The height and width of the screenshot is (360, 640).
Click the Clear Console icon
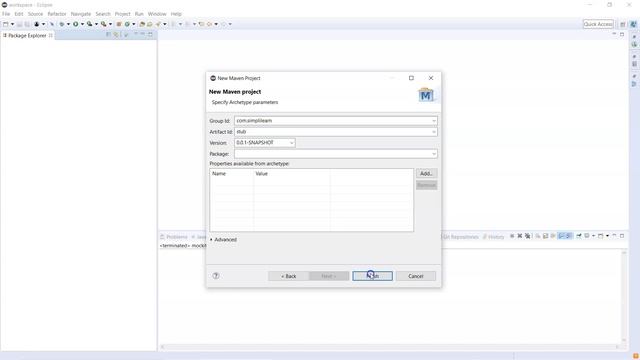(538, 236)
